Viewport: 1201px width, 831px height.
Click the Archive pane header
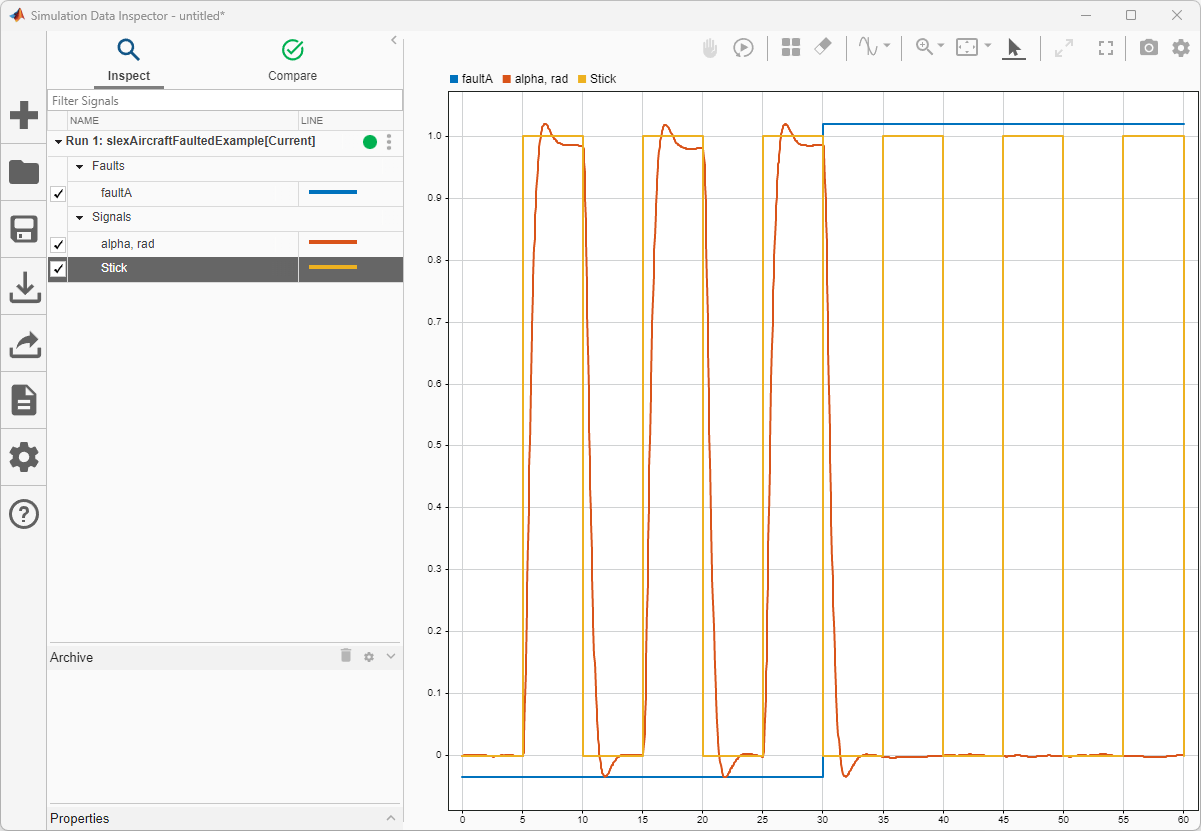point(224,657)
